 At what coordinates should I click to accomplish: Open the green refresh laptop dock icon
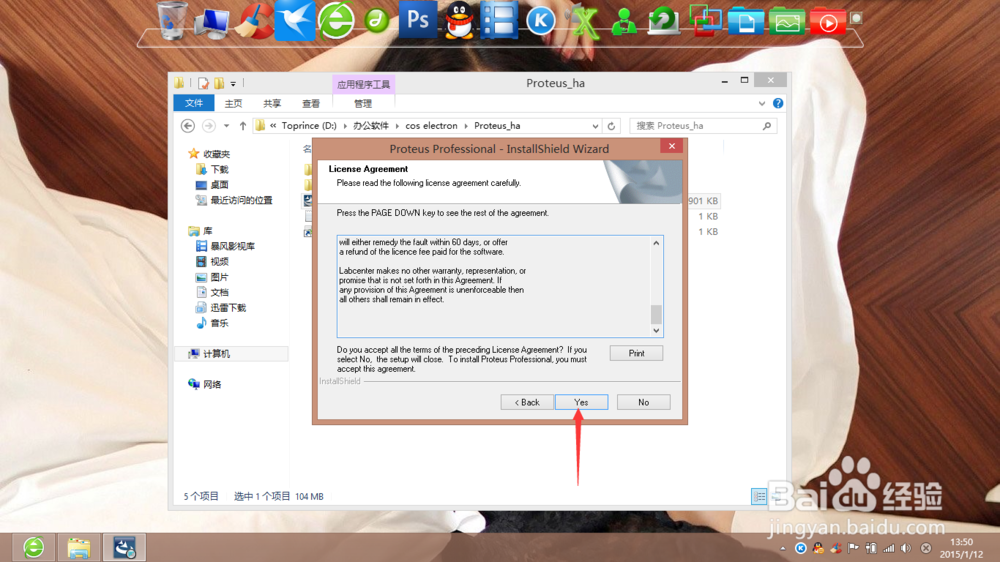tap(664, 20)
